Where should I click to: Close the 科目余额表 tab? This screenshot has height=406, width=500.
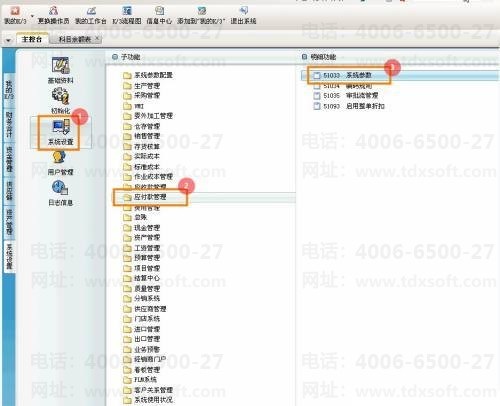click(x=97, y=39)
